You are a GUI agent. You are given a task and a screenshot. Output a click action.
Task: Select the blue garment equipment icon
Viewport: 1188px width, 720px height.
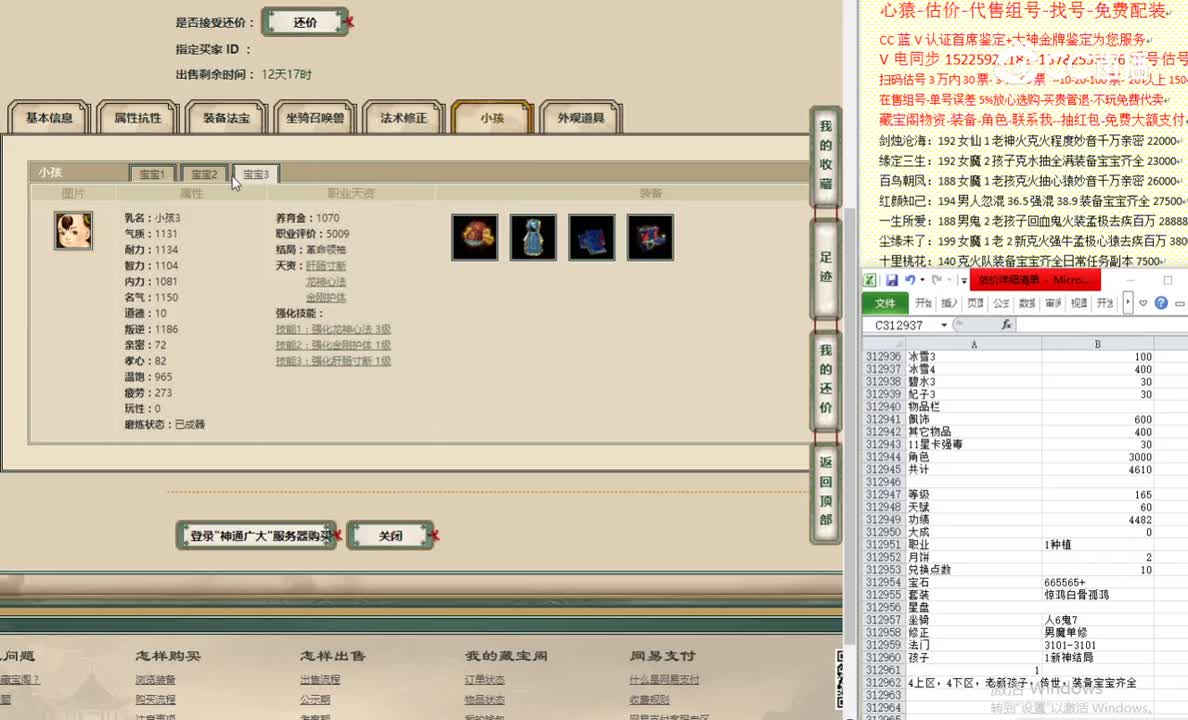(533, 237)
